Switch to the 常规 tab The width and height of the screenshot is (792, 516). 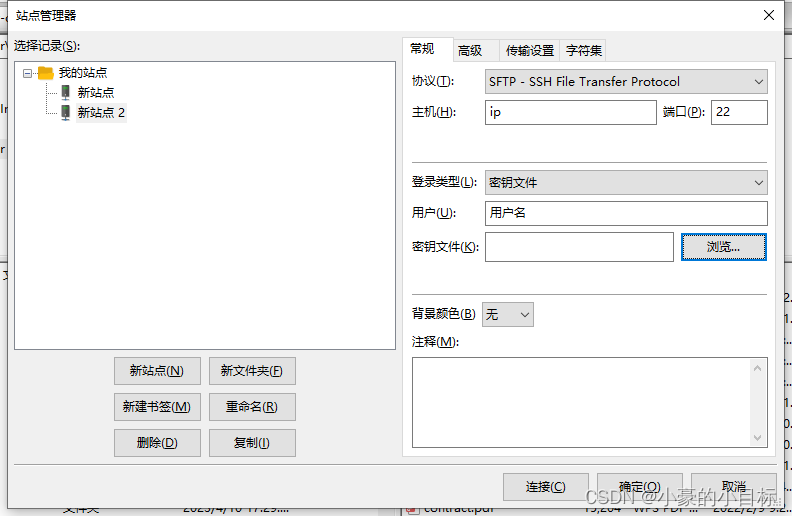click(427, 49)
